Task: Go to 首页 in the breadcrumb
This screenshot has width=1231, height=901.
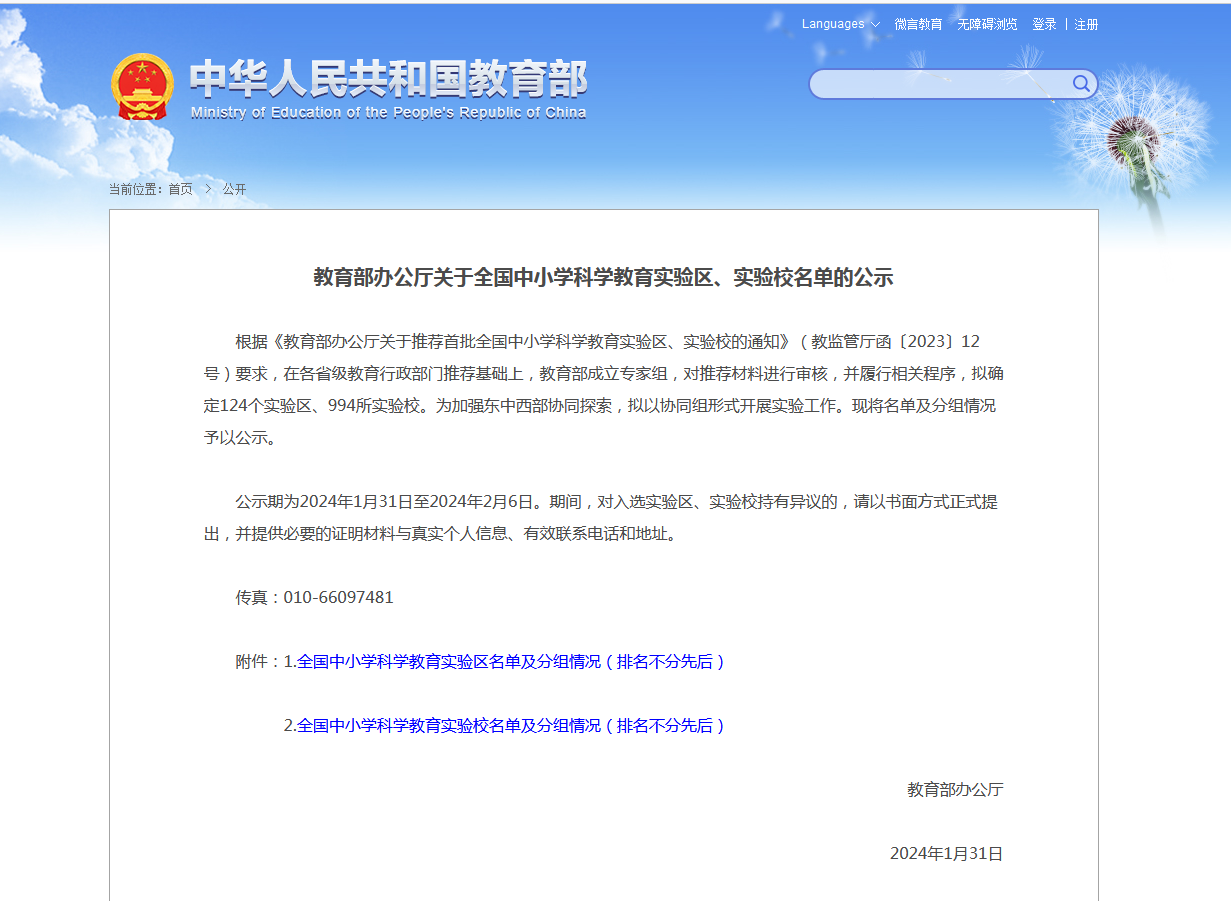Action: 180,189
